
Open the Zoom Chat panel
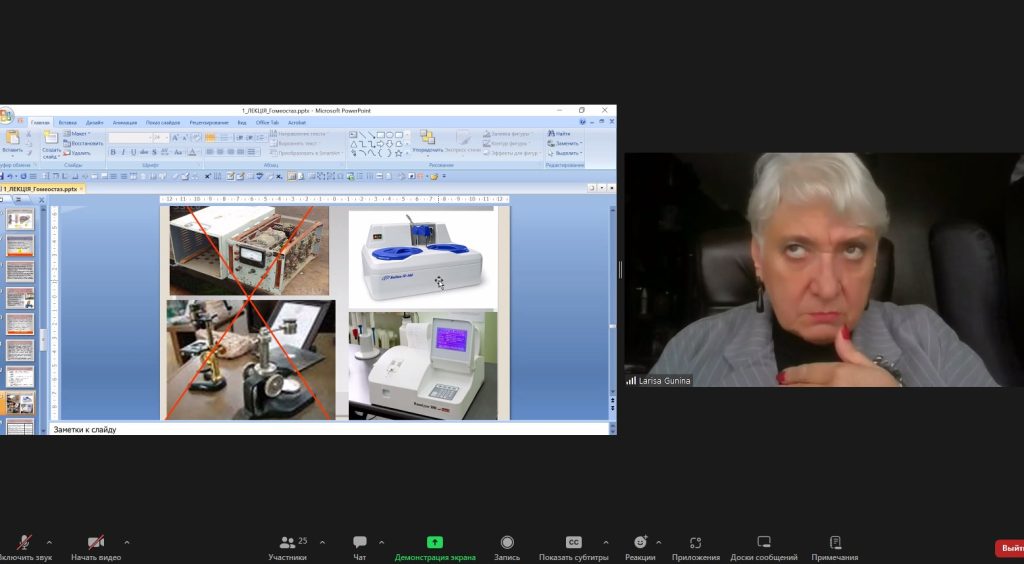(x=360, y=543)
